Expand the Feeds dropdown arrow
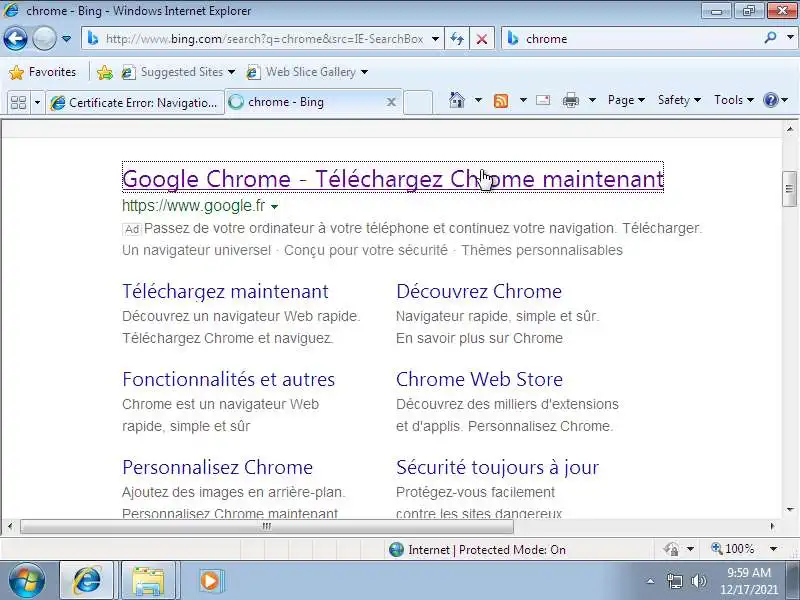This screenshot has height=600, width=800. pyautogui.click(x=523, y=100)
